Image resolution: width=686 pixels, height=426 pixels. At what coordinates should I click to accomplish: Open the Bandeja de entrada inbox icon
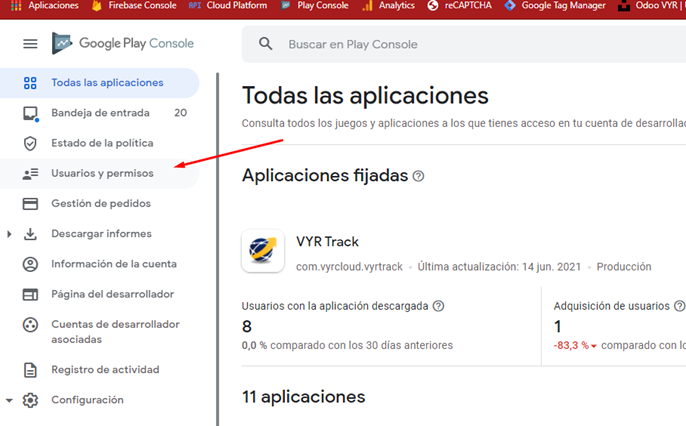pos(30,113)
